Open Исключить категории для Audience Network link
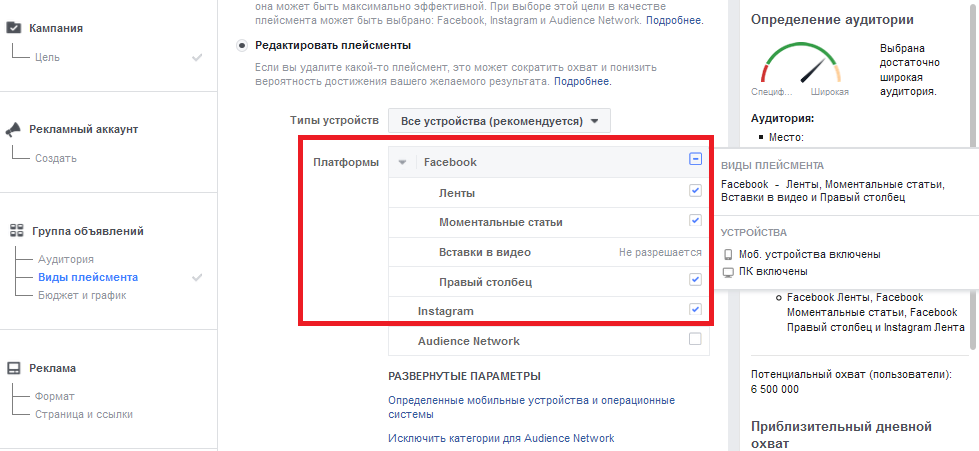979x451 pixels. [x=501, y=438]
